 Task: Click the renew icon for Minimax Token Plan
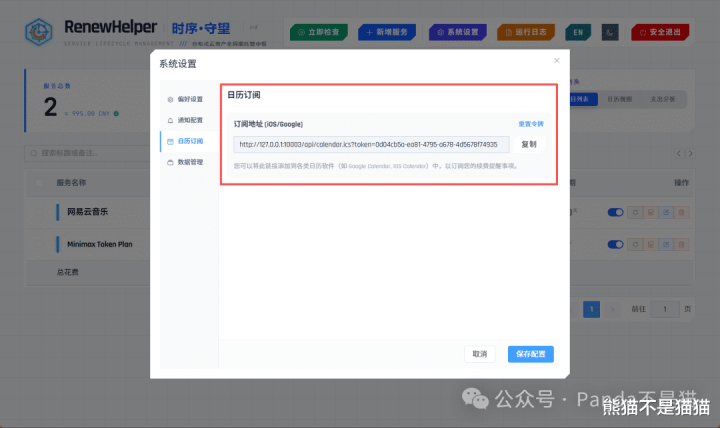[635, 244]
